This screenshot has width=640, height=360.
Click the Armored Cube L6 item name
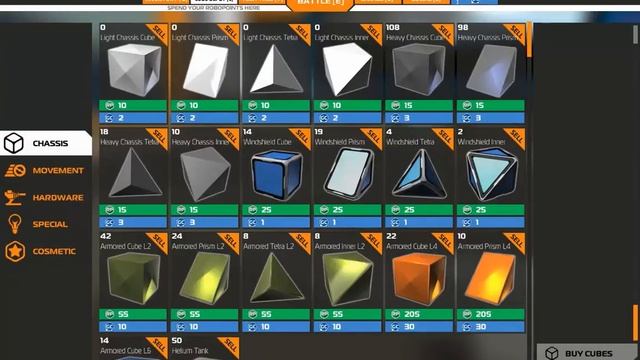click(125, 351)
